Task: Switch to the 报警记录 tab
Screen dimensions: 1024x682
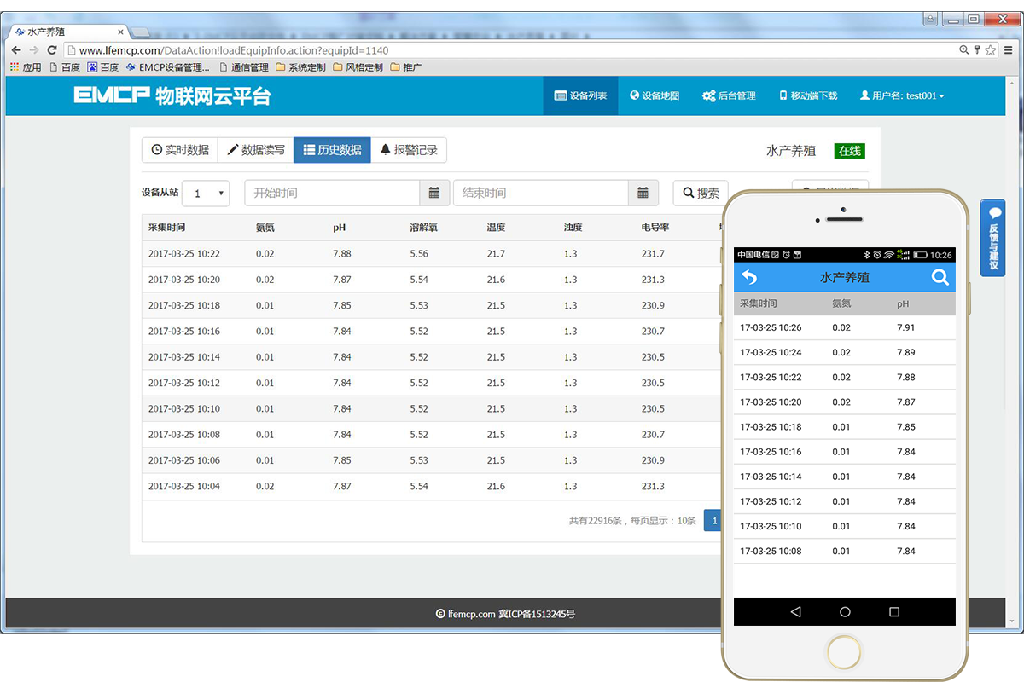Action: pyautogui.click(x=409, y=150)
